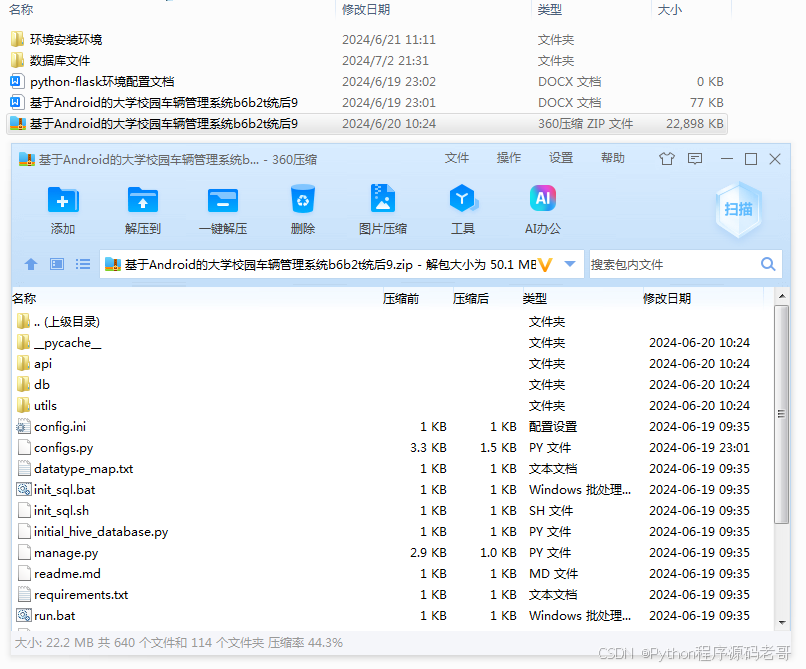Toggle the preview panel icon
Screen dimensions: 806x669
click(57, 264)
